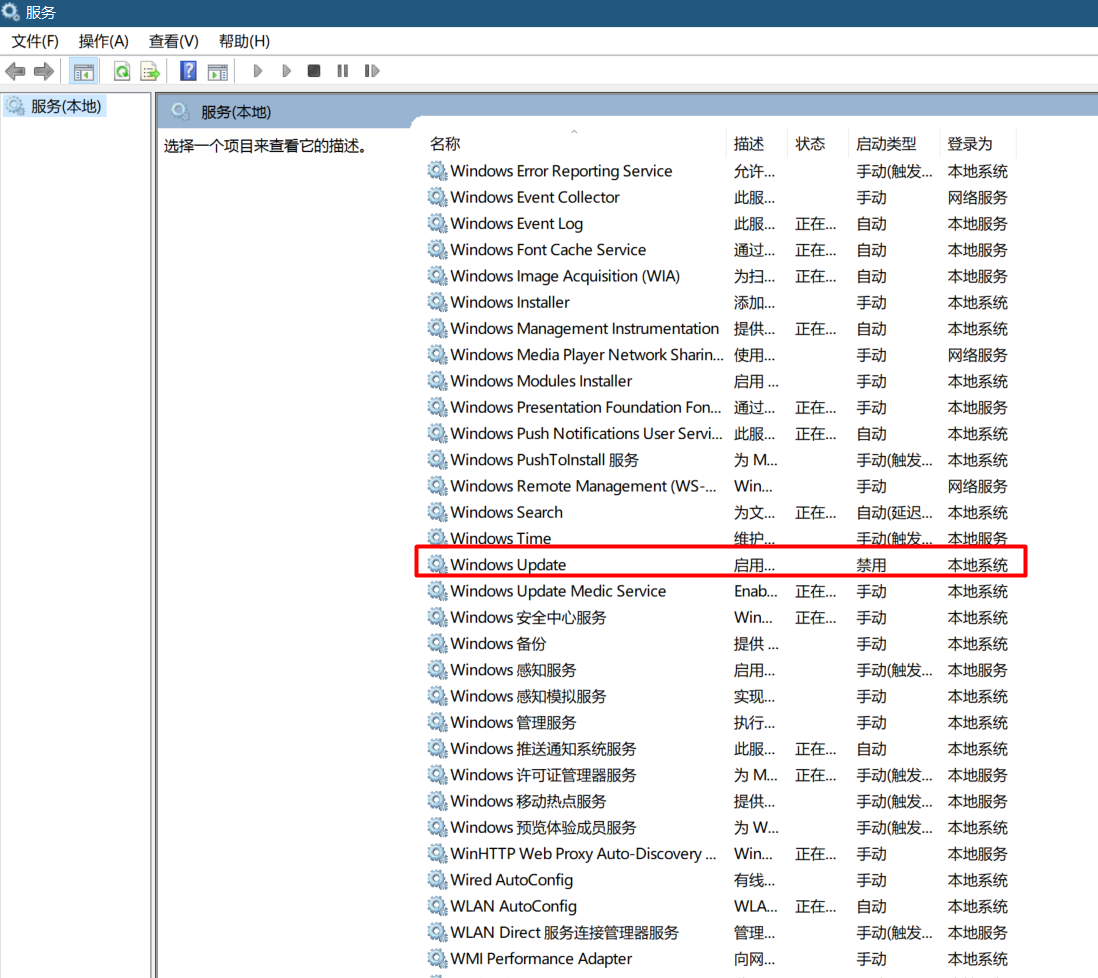The height and width of the screenshot is (978, 1098).
Task: Click gear icon beside Windows Modules Installer
Action: click(438, 381)
